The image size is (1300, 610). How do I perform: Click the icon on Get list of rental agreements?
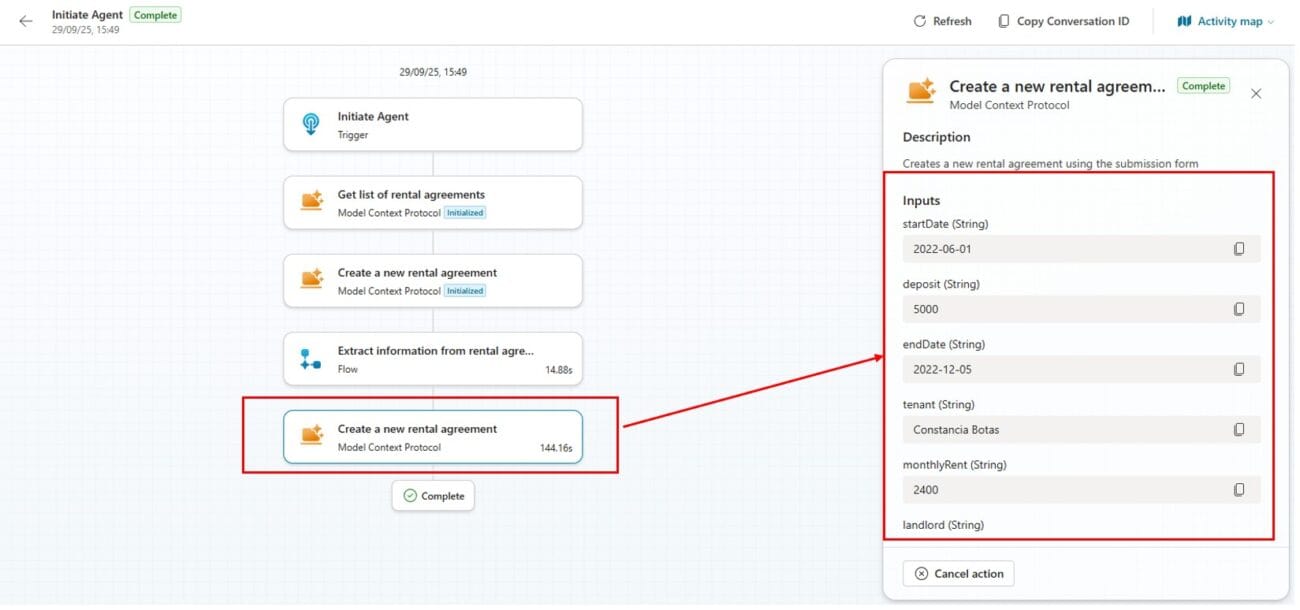click(x=312, y=202)
